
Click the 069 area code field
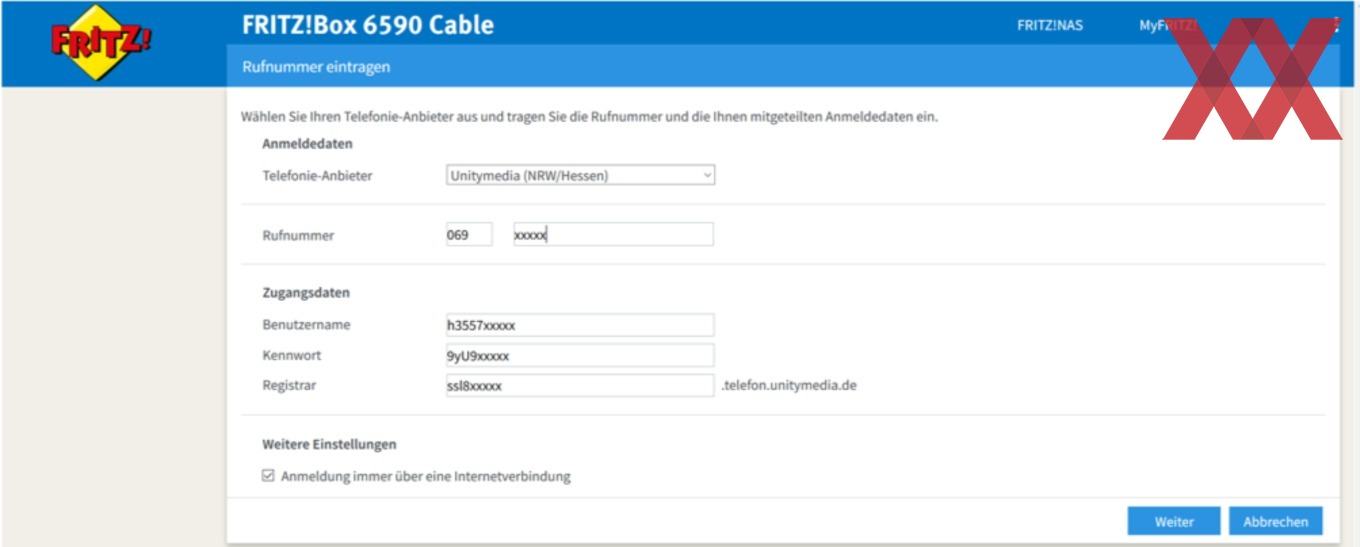468,235
